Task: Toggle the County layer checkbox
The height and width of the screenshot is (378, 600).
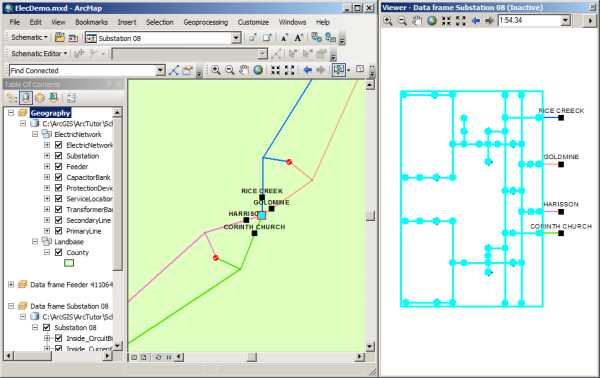Action: click(x=59, y=252)
